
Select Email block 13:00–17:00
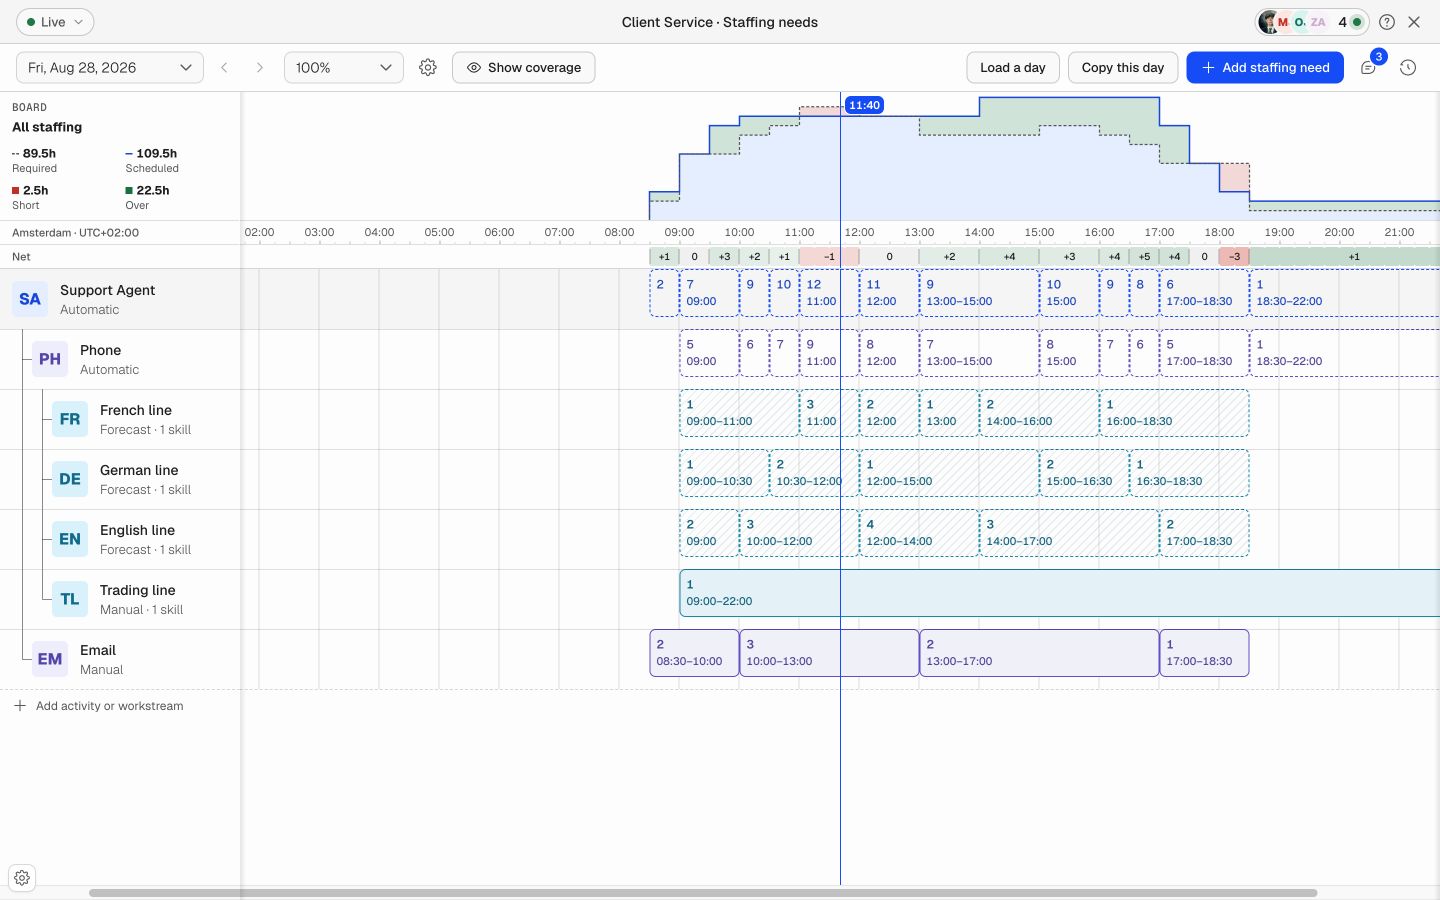(1039, 653)
